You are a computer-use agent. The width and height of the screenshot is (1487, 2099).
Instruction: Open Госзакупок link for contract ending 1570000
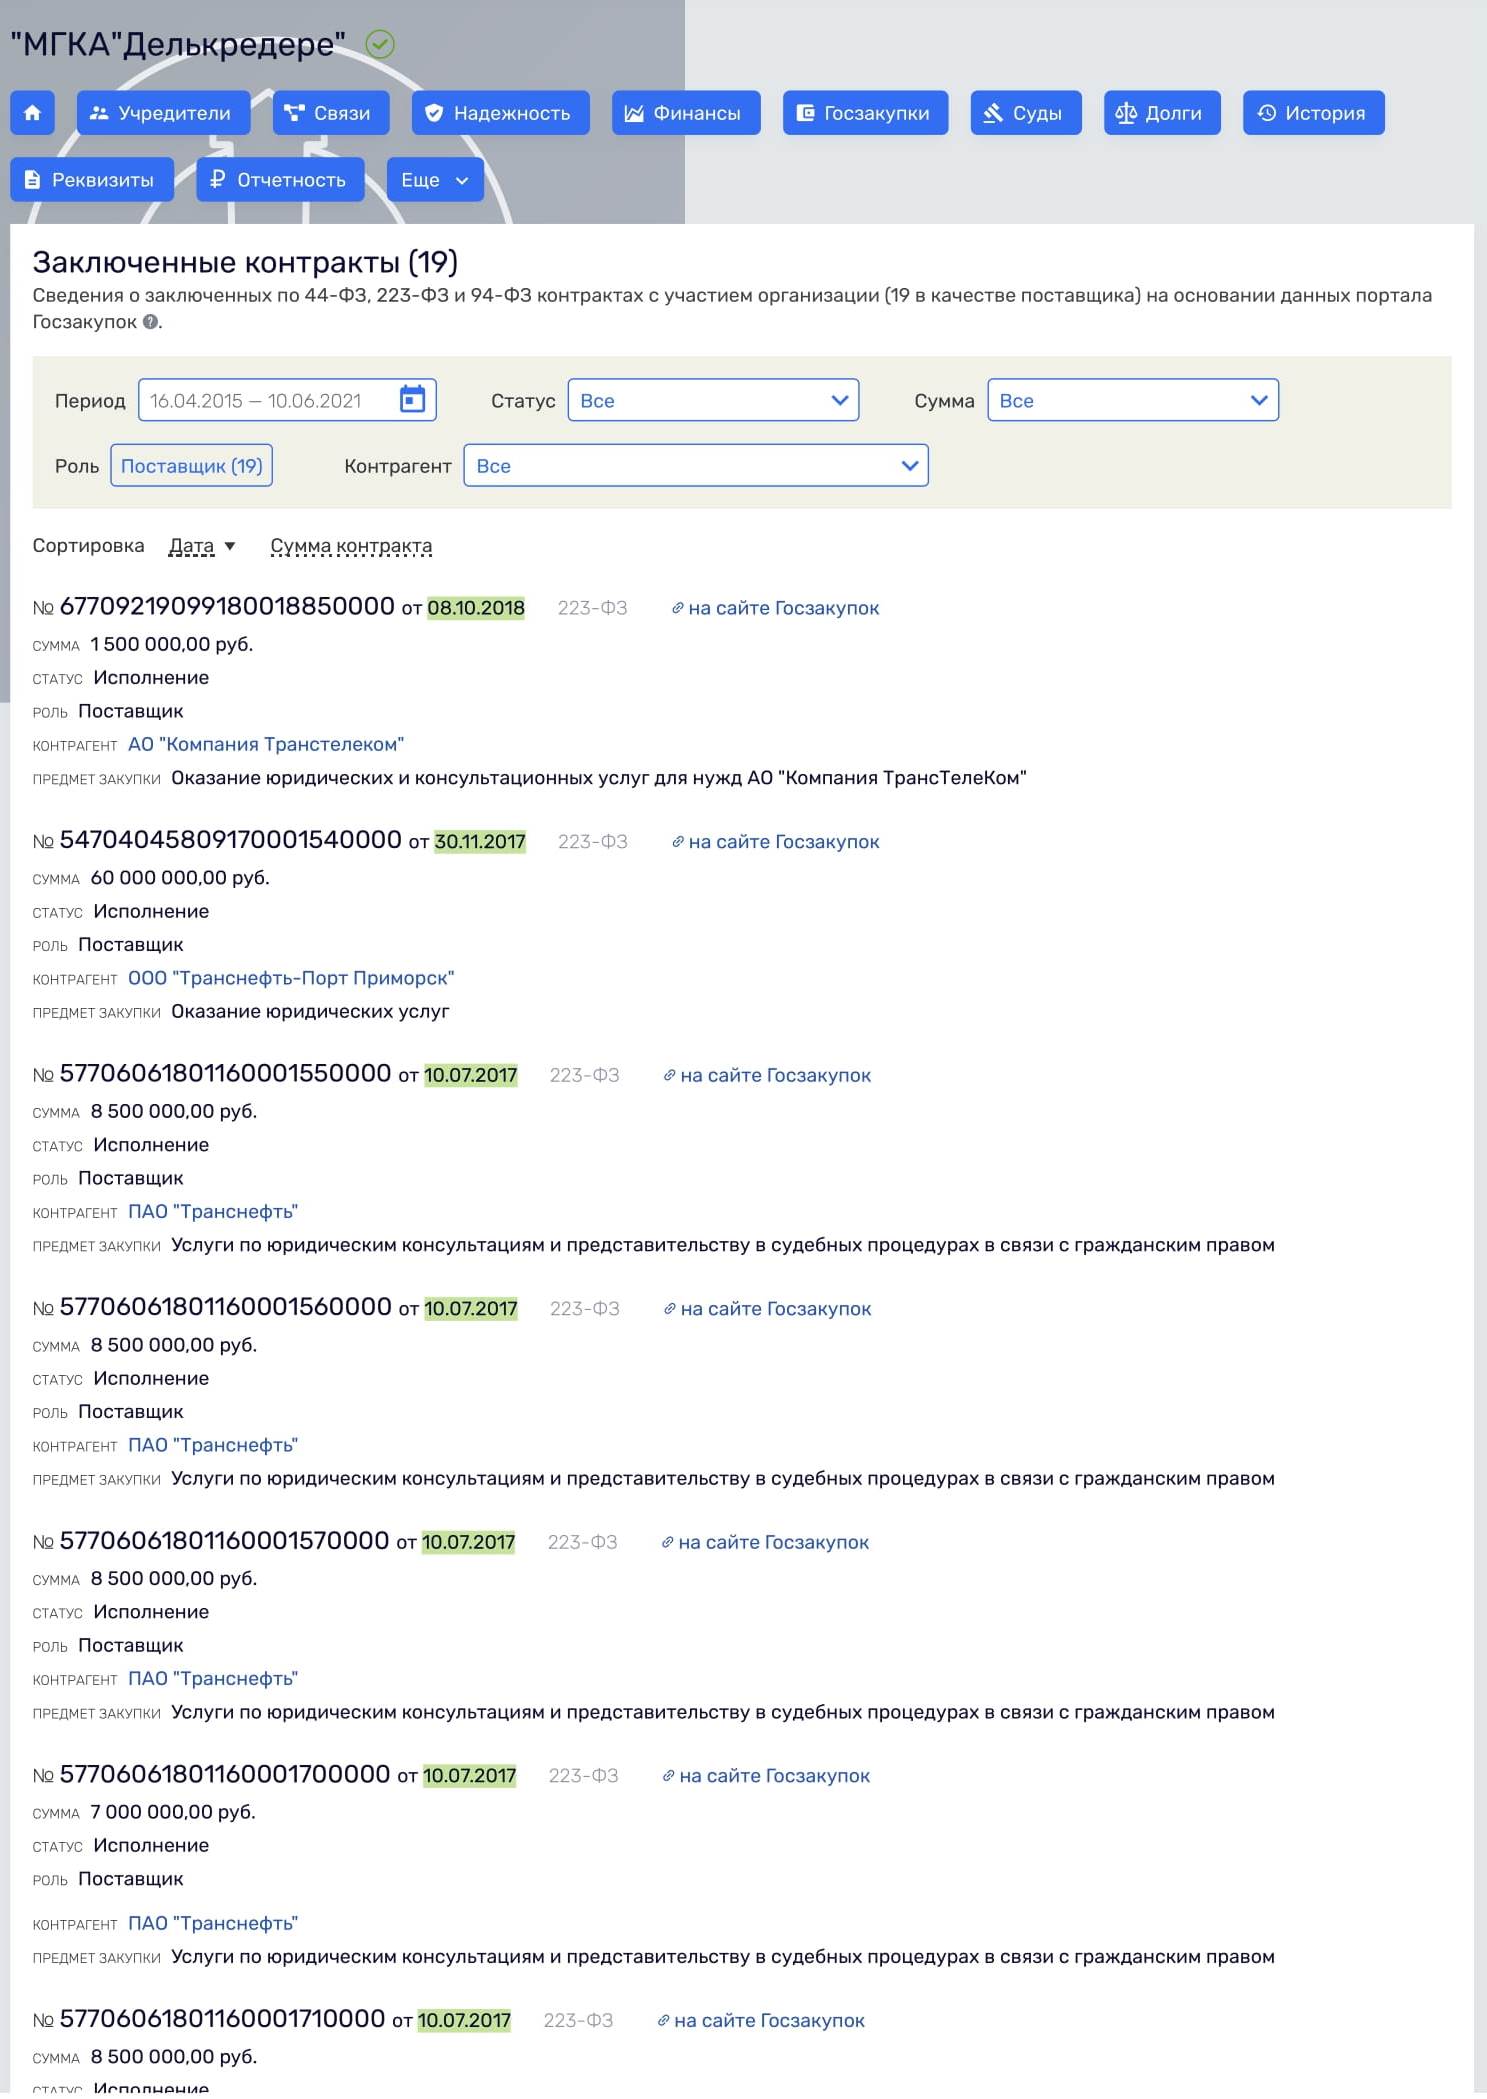coord(765,1542)
